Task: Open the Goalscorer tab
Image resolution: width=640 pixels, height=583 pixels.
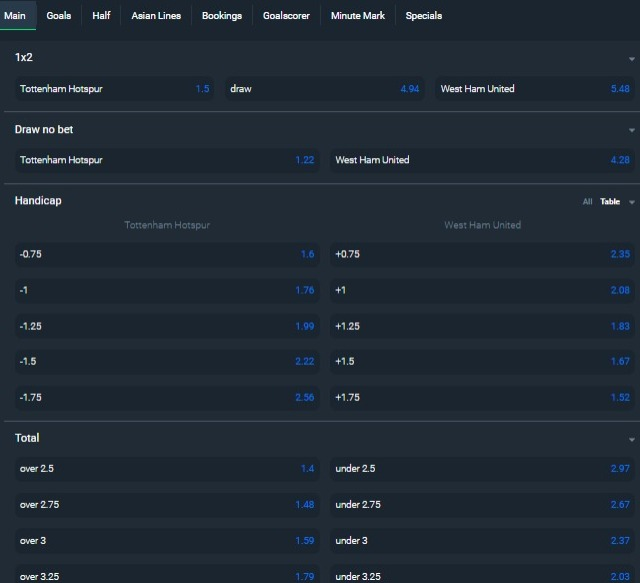Action: coord(286,16)
